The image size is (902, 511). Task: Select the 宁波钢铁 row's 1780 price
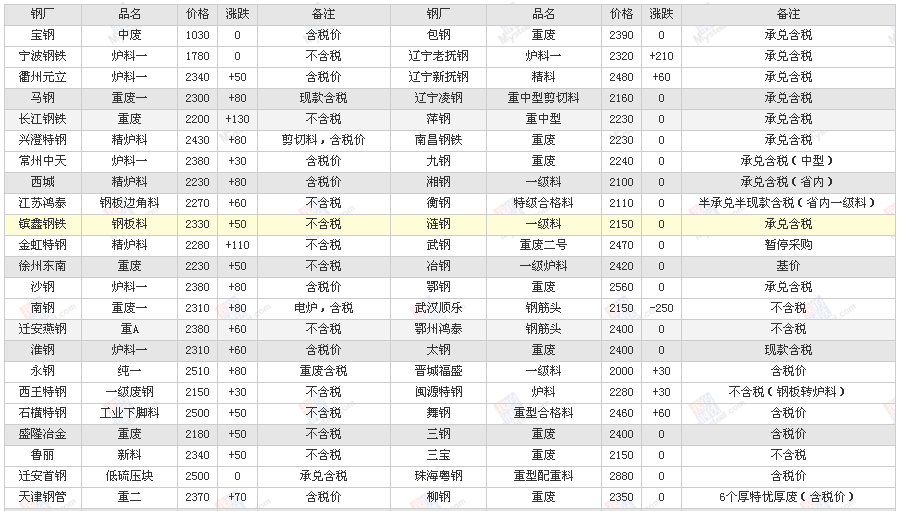point(198,56)
